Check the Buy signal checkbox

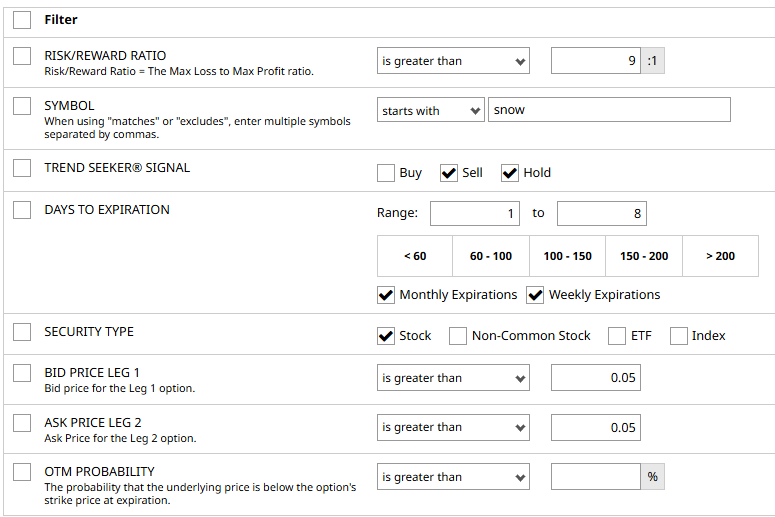[386, 173]
